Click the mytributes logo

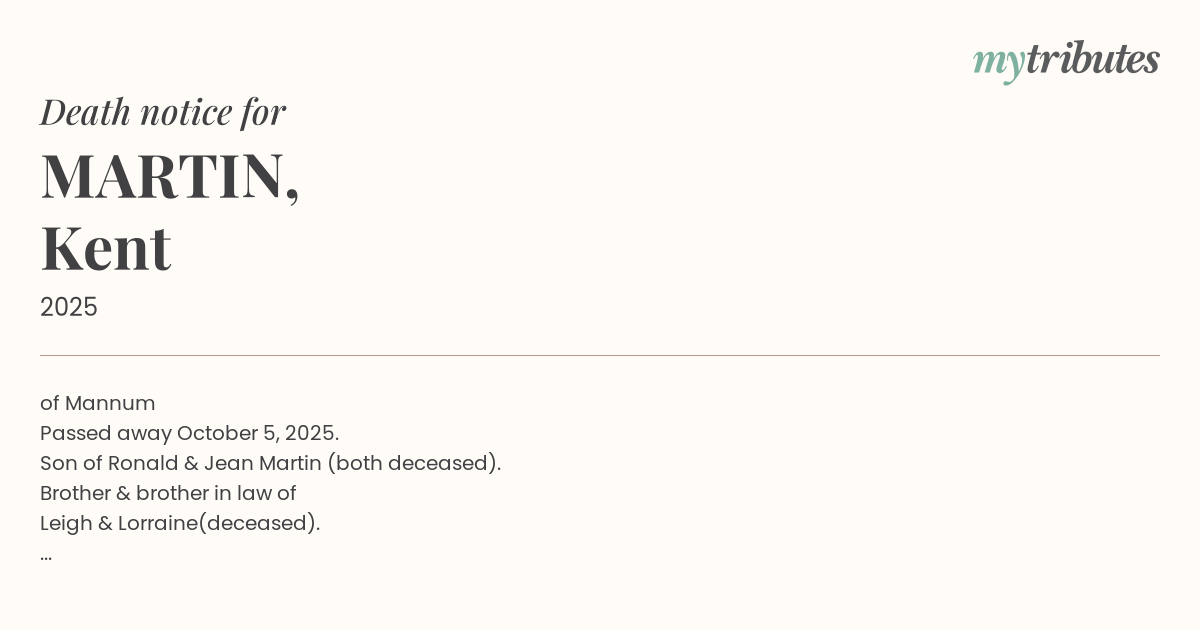[1066, 60]
